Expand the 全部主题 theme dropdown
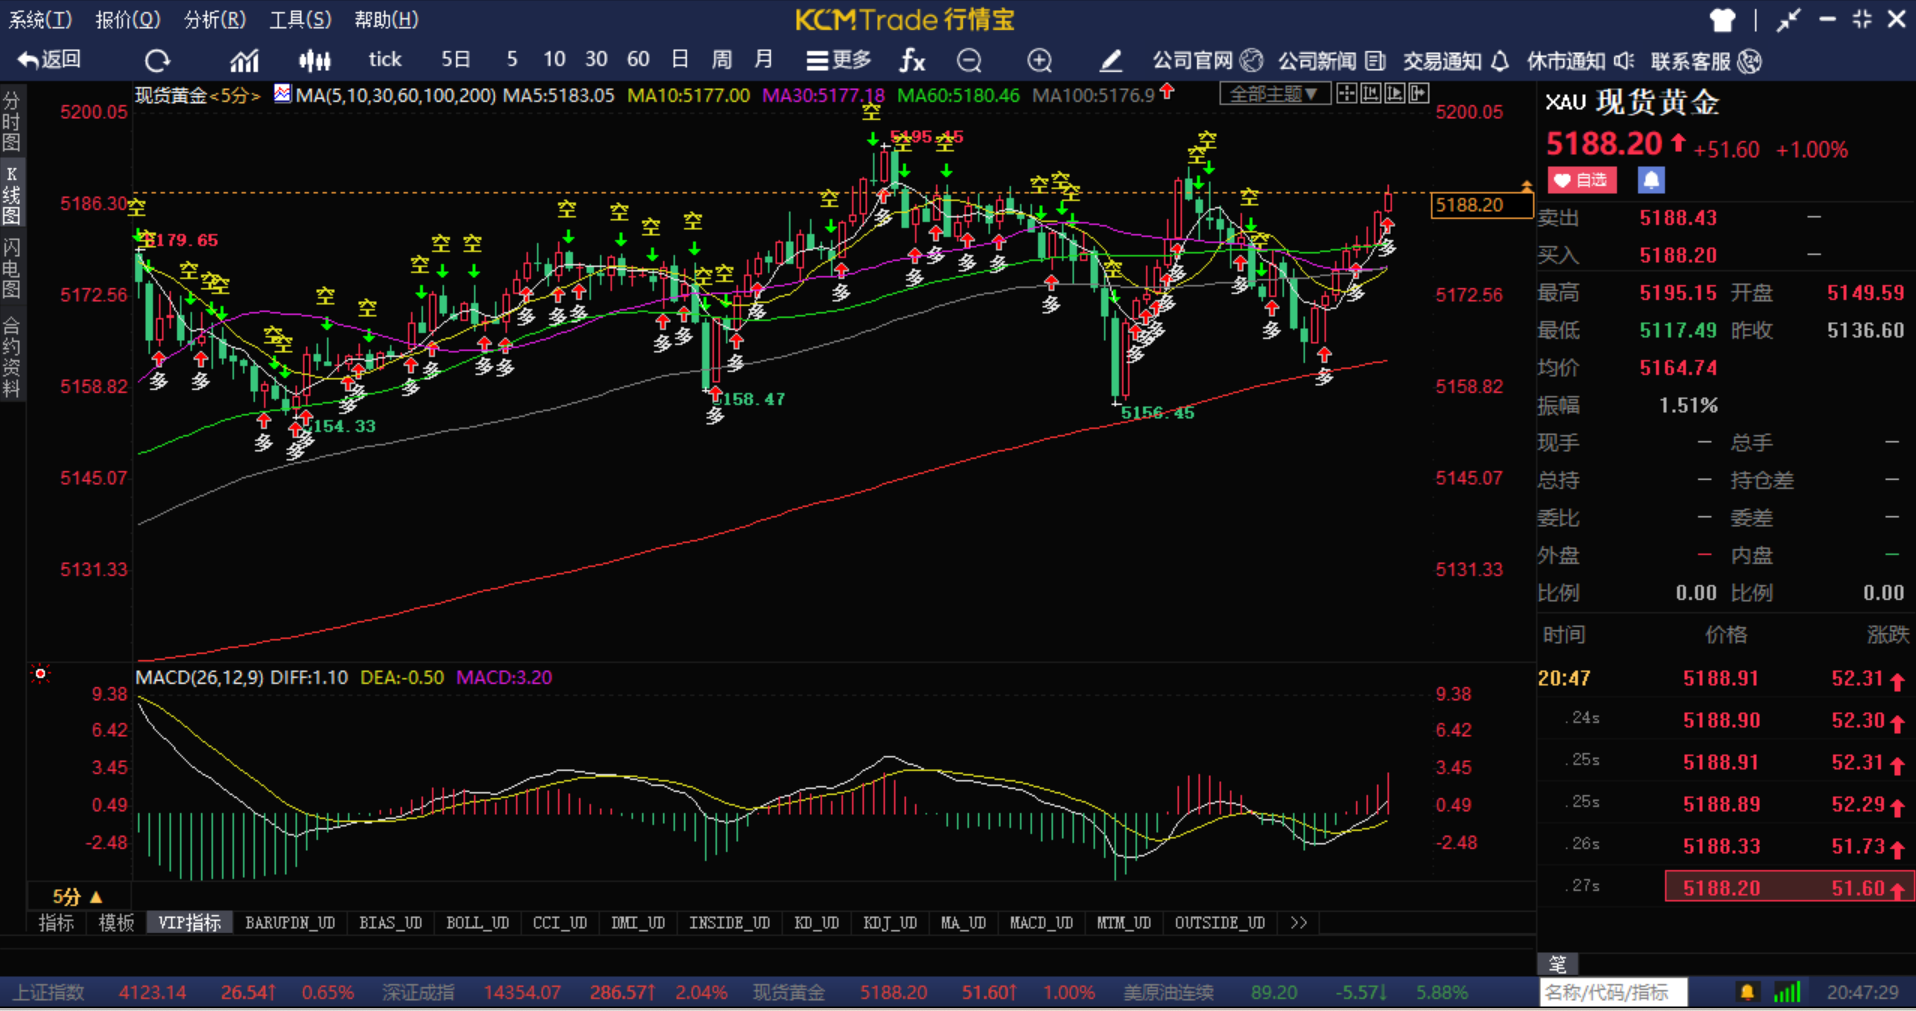1916x1011 pixels. (x=1274, y=94)
